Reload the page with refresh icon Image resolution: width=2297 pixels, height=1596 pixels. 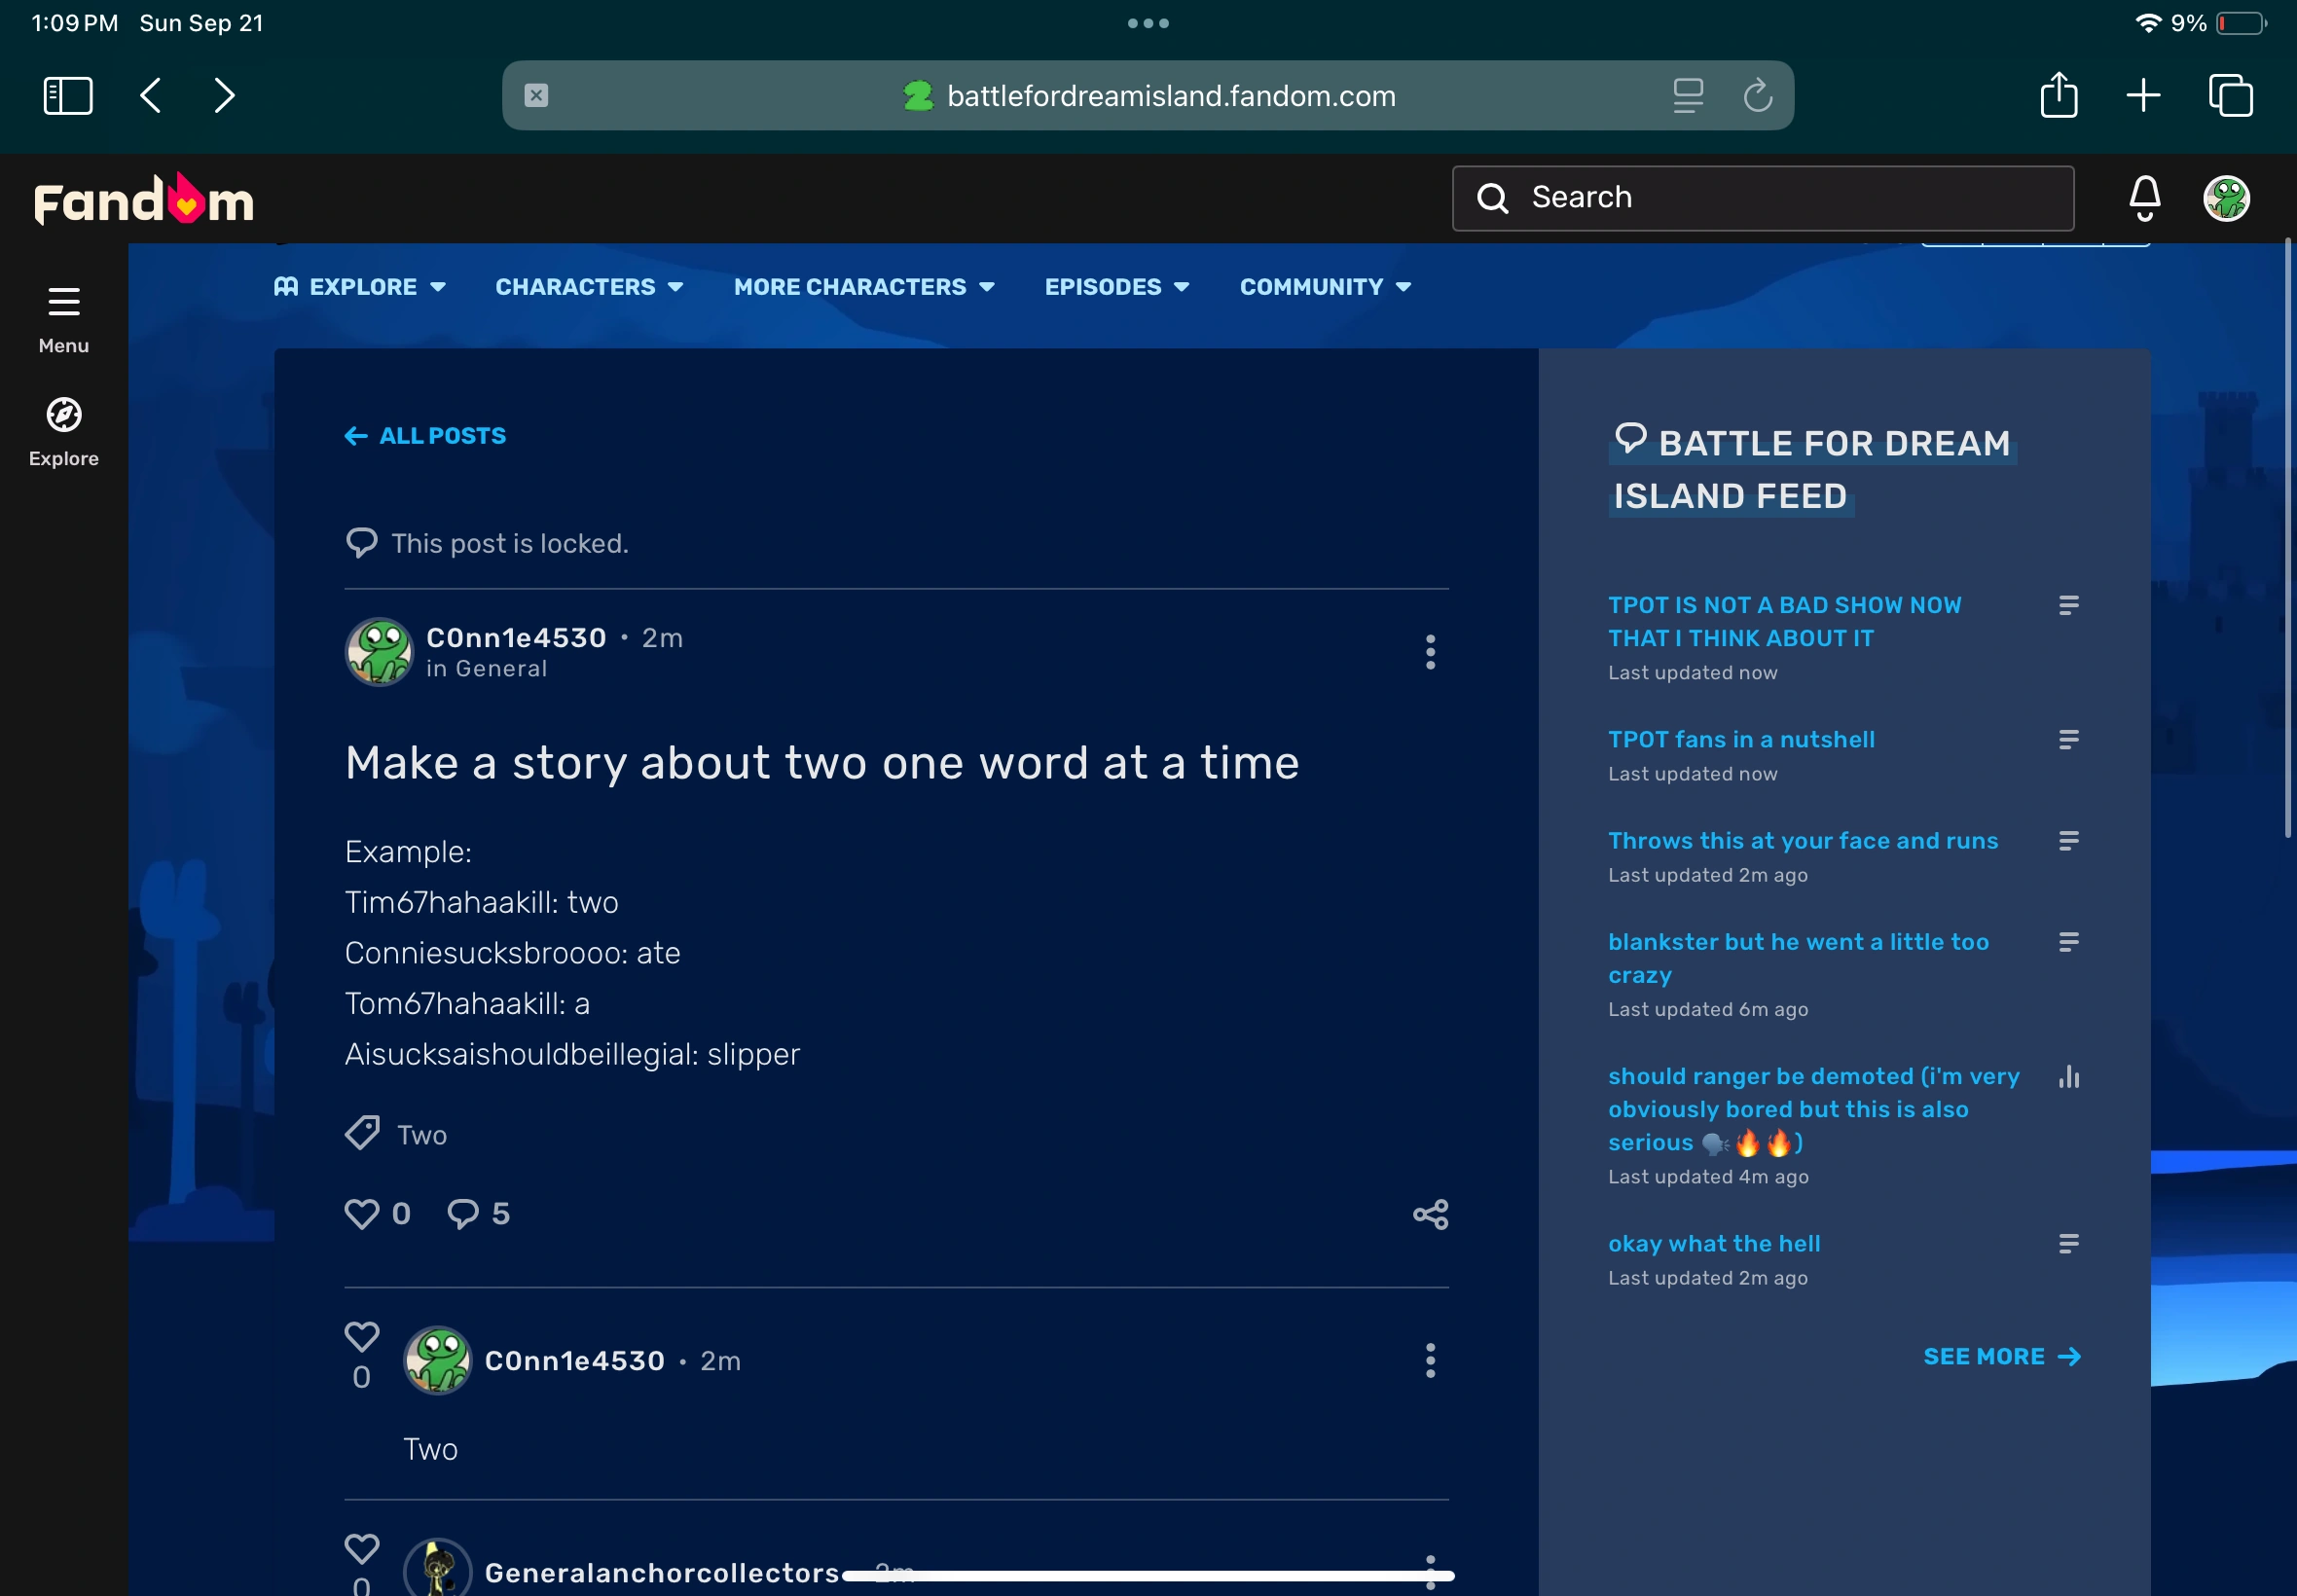pos(1757,96)
